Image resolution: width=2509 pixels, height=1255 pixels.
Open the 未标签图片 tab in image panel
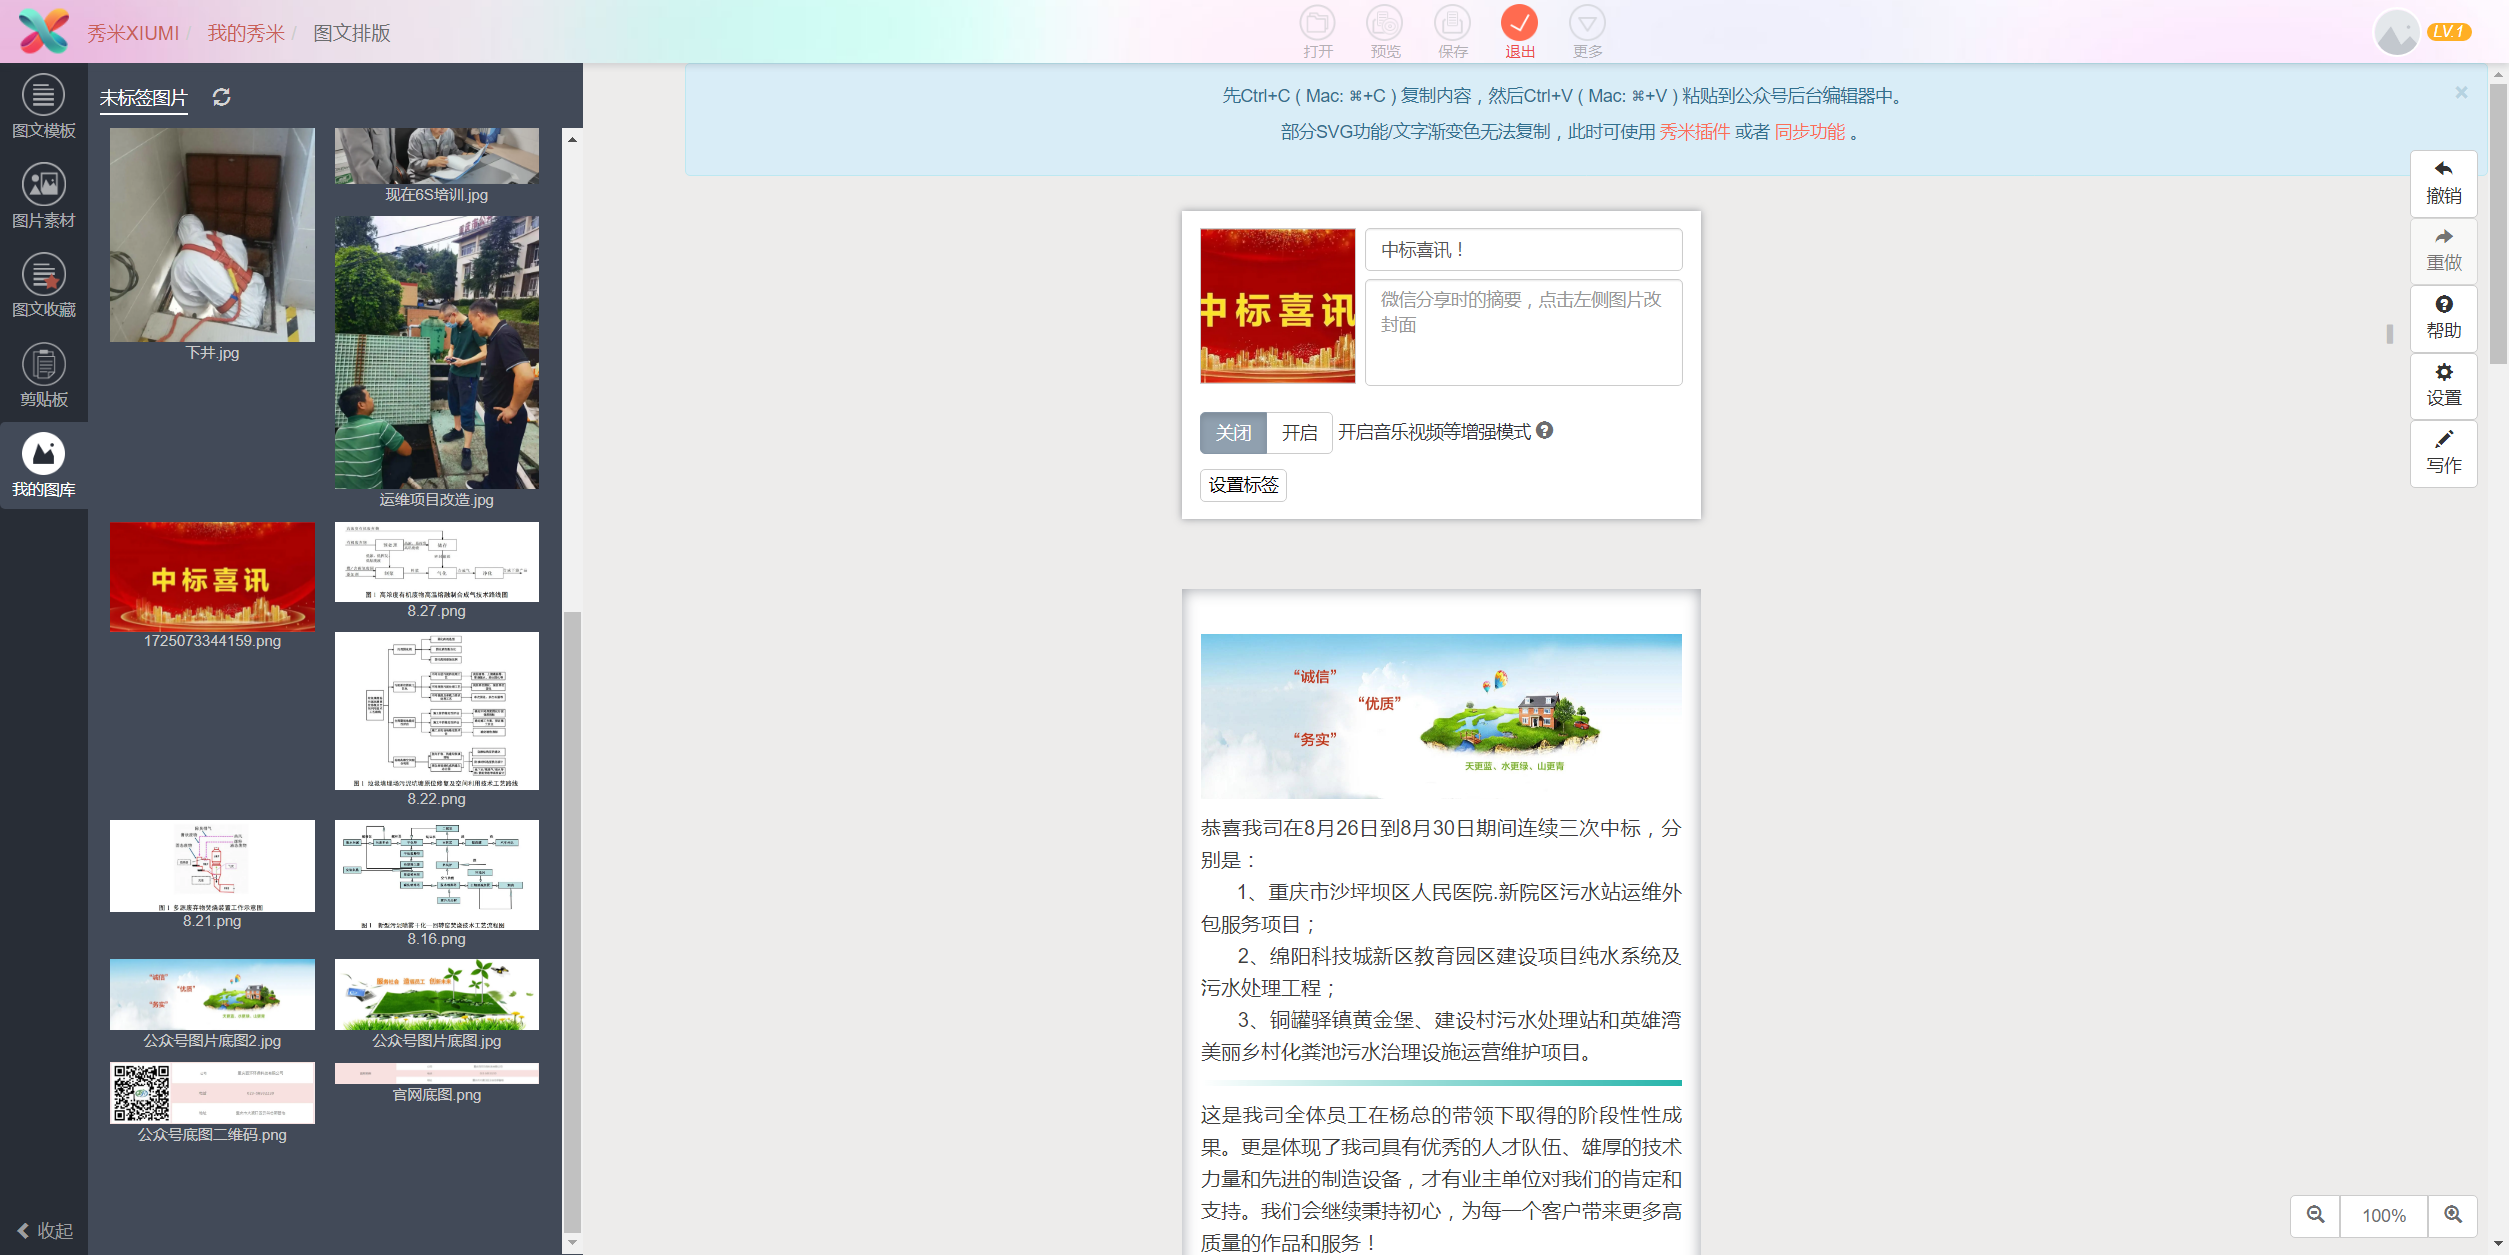[x=142, y=97]
